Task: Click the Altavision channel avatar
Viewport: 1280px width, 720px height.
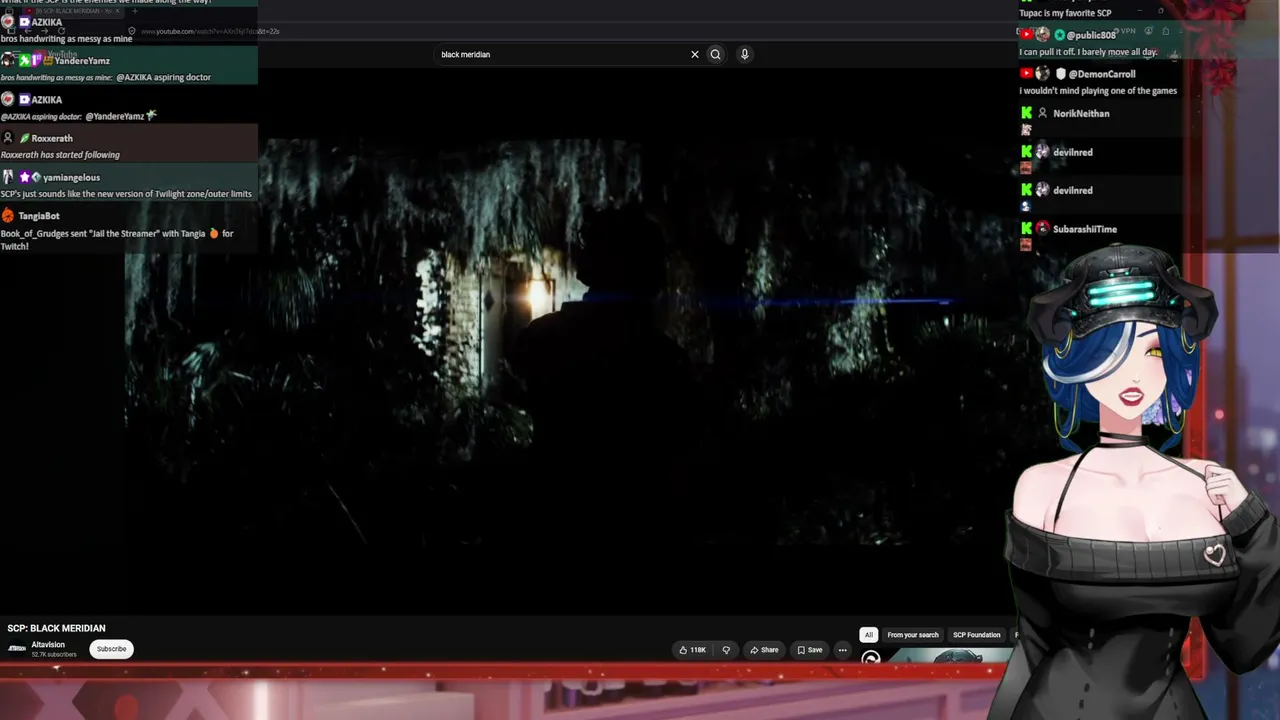Action: click(17, 649)
